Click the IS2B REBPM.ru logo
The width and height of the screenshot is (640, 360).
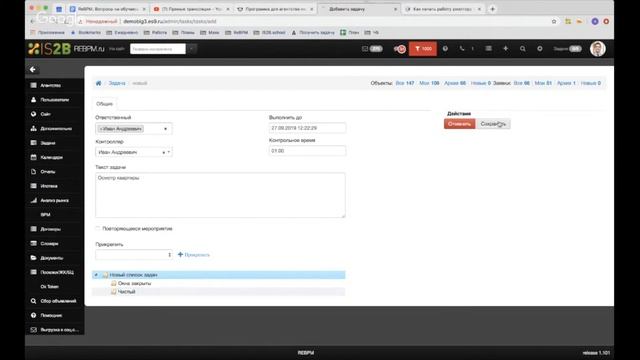[x=67, y=49]
